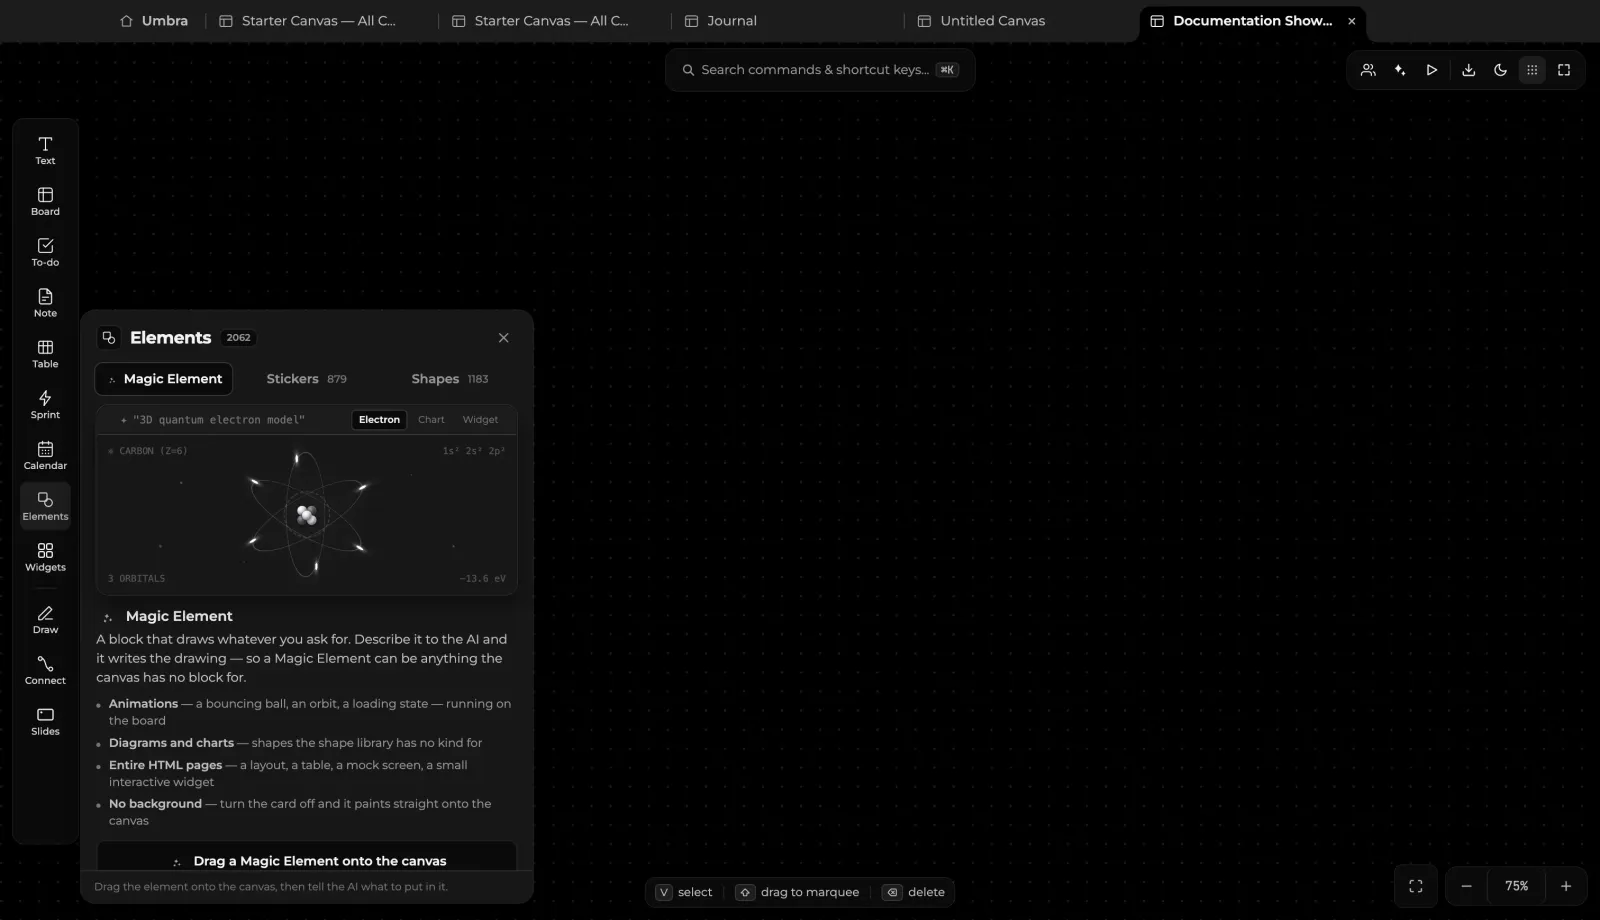This screenshot has width=1600, height=920.
Task: Toggle the Elements panel in sidebar
Action: [45, 506]
